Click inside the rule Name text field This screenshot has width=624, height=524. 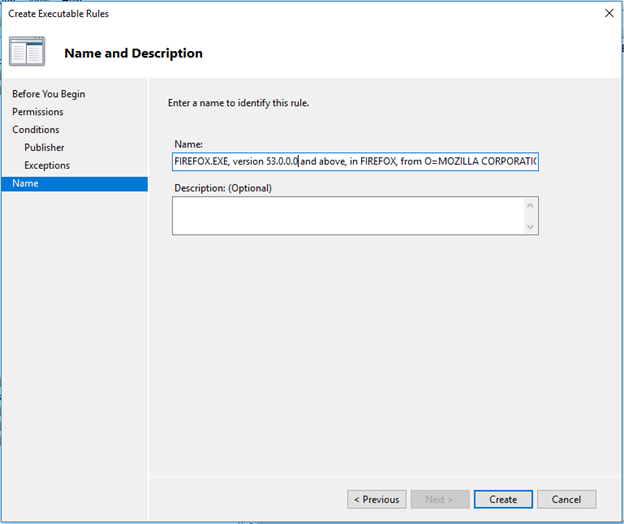(355, 161)
